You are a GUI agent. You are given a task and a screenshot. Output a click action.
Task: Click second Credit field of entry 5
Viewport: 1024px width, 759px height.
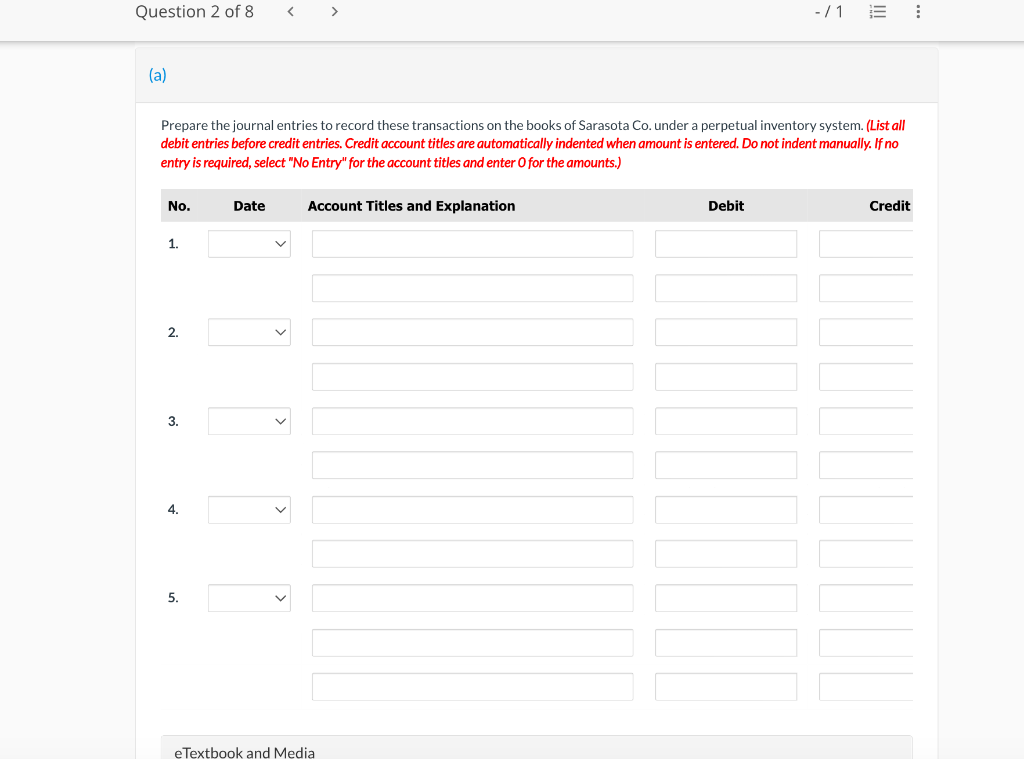(866, 643)
